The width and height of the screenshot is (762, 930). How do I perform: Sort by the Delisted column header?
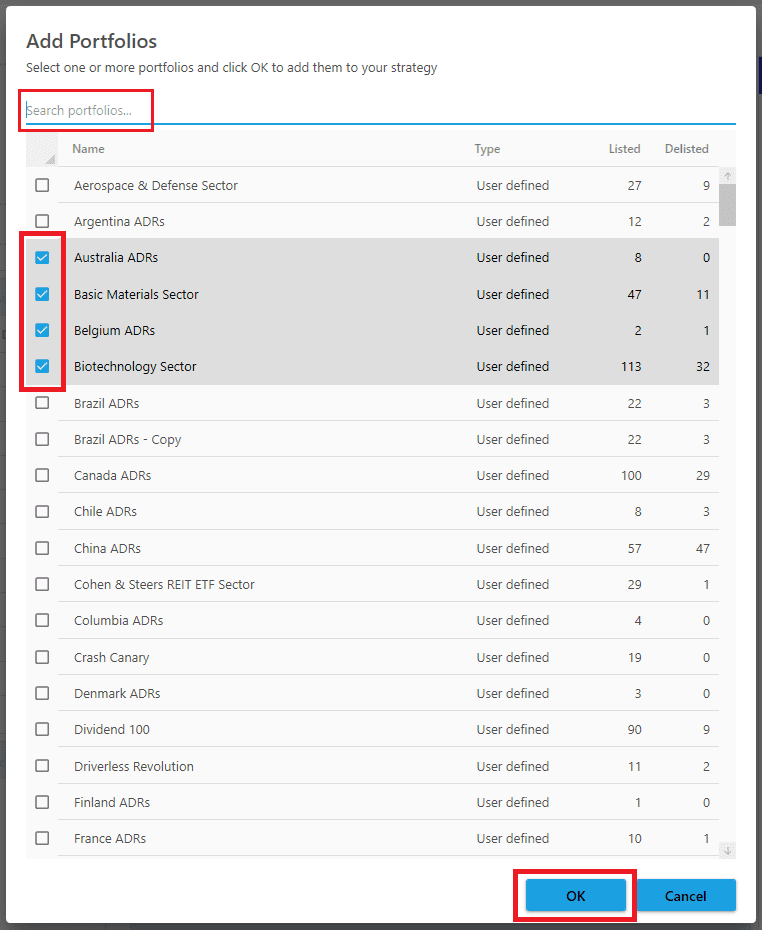pyautogui.click(x=686, y=149)
